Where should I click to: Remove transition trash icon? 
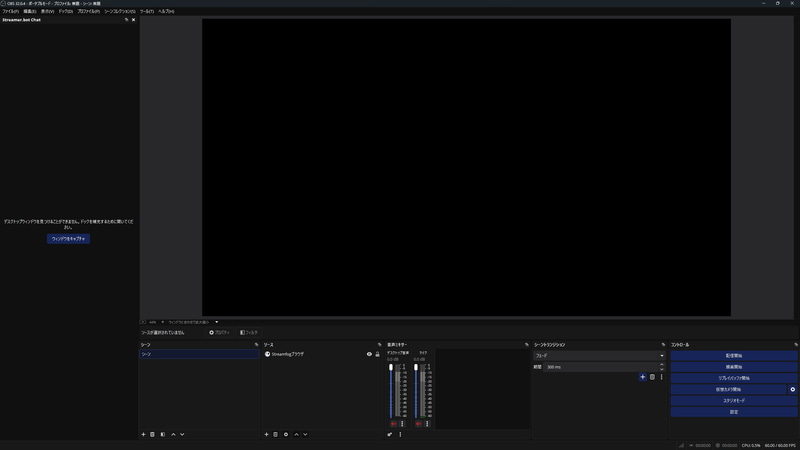coord(652,377)
